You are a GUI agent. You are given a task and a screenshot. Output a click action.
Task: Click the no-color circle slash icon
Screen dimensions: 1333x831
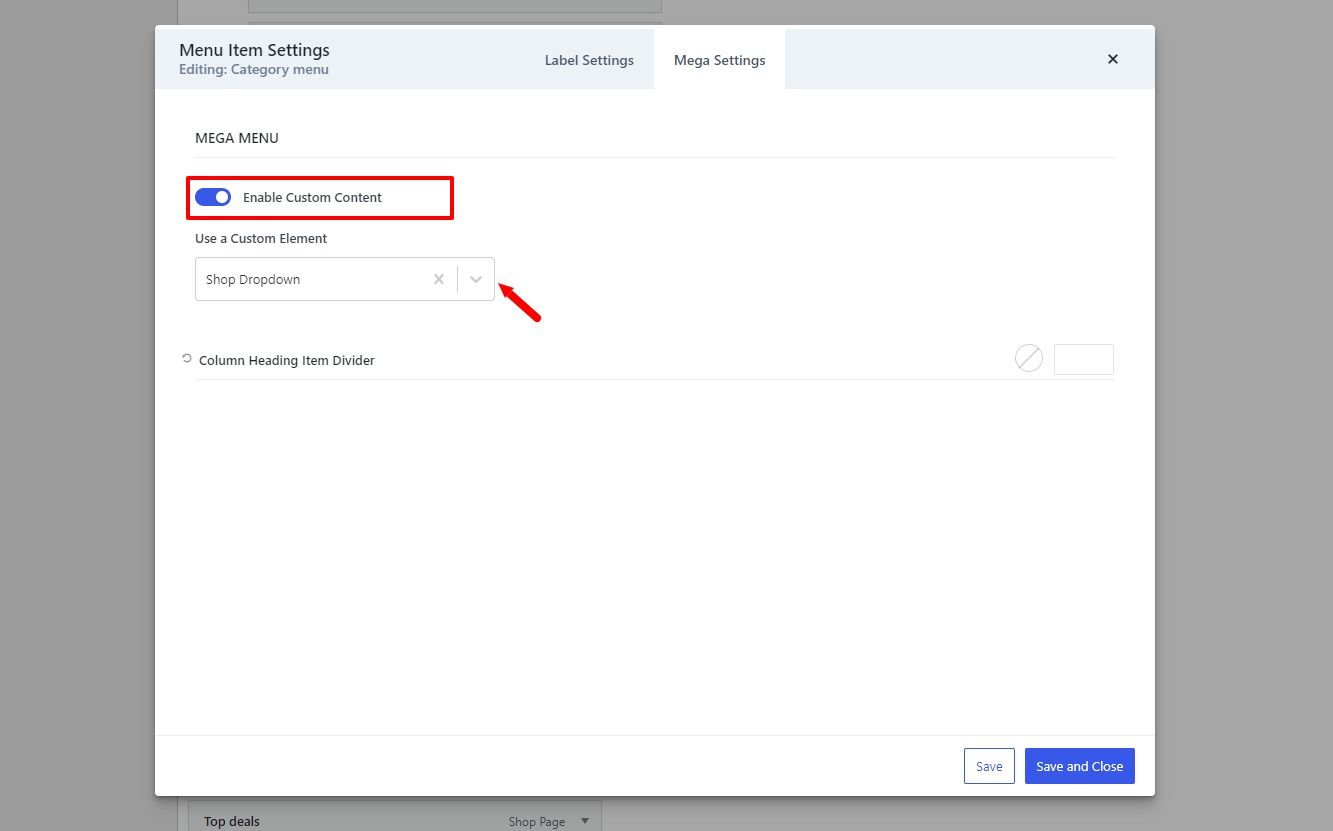point(1029,358)
